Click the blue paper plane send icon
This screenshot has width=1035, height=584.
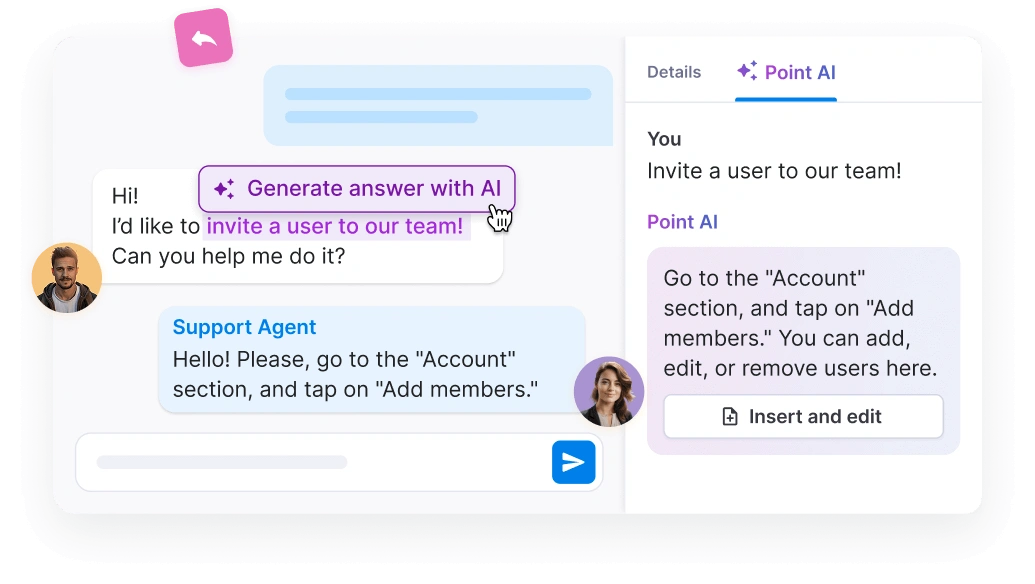[573, 462]
